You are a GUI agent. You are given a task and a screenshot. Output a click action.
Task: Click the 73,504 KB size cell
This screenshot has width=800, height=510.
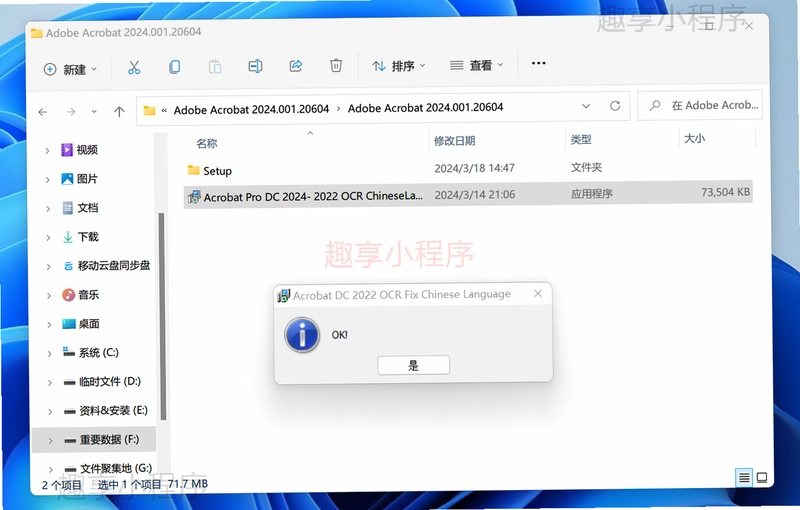726,192
